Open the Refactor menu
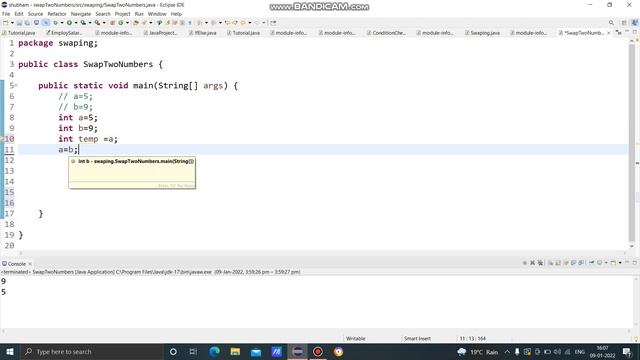 coord(57,14)
